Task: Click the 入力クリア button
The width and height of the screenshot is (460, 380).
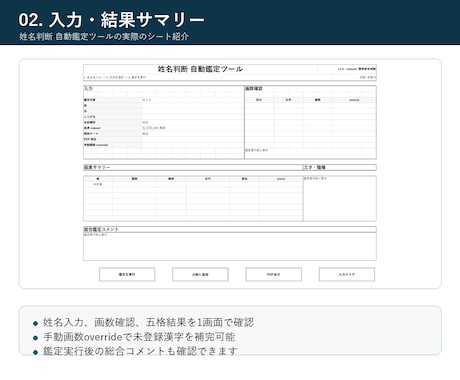Action: 347,274
